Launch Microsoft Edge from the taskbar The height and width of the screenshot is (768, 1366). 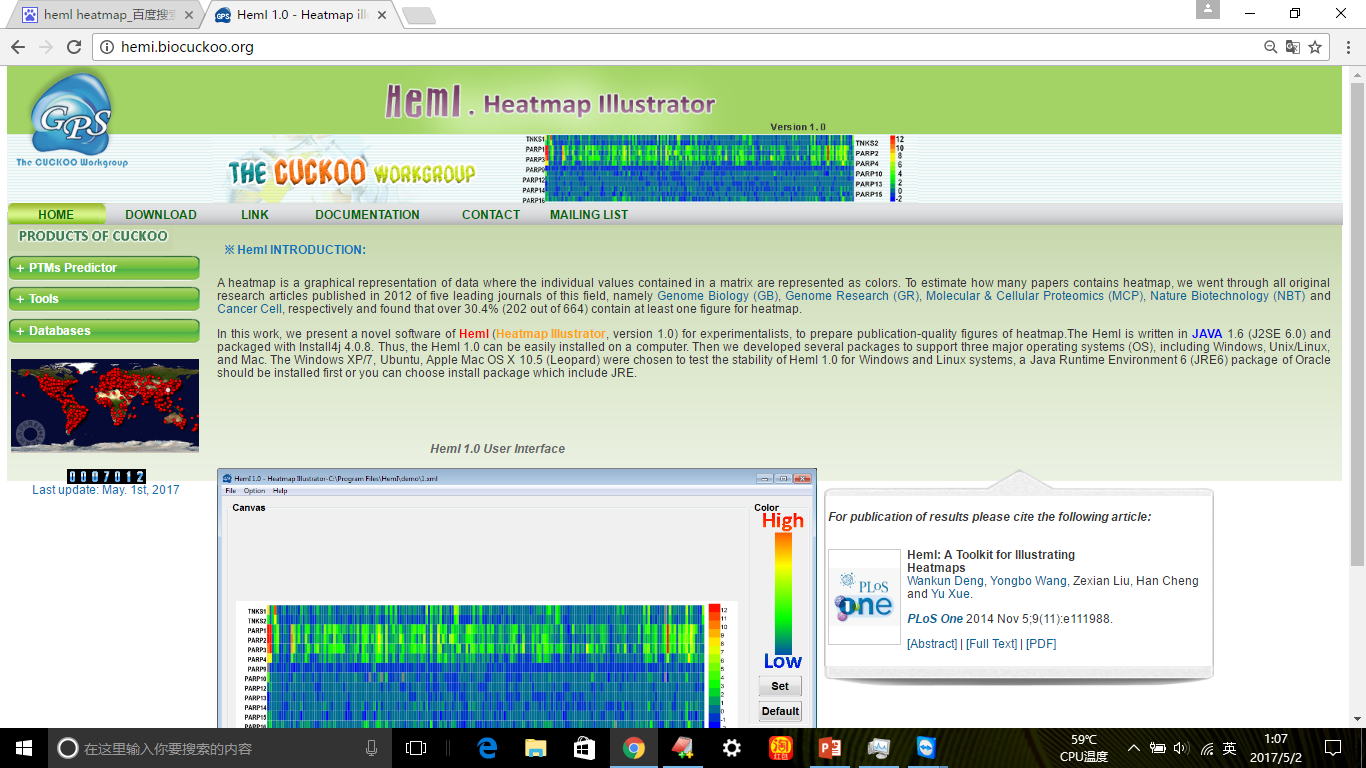(x=488, y=748)
